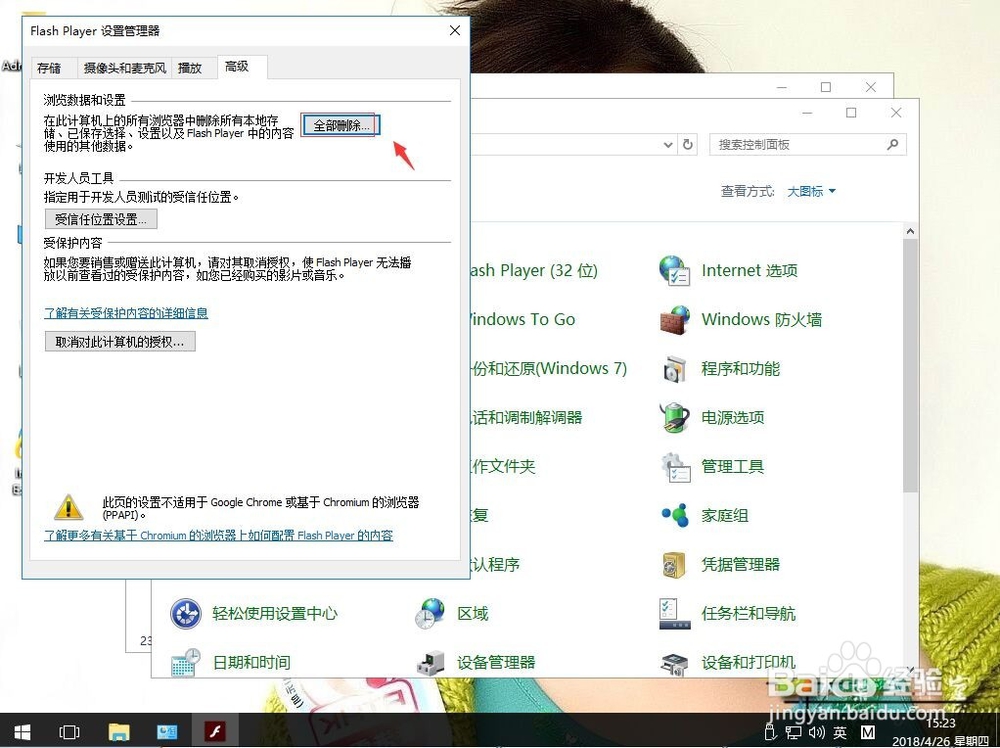Viewport: 1000px width, 748px height.
Task: Open the 轻松使用设置中心 icon
Action: (x=186, y=613)
